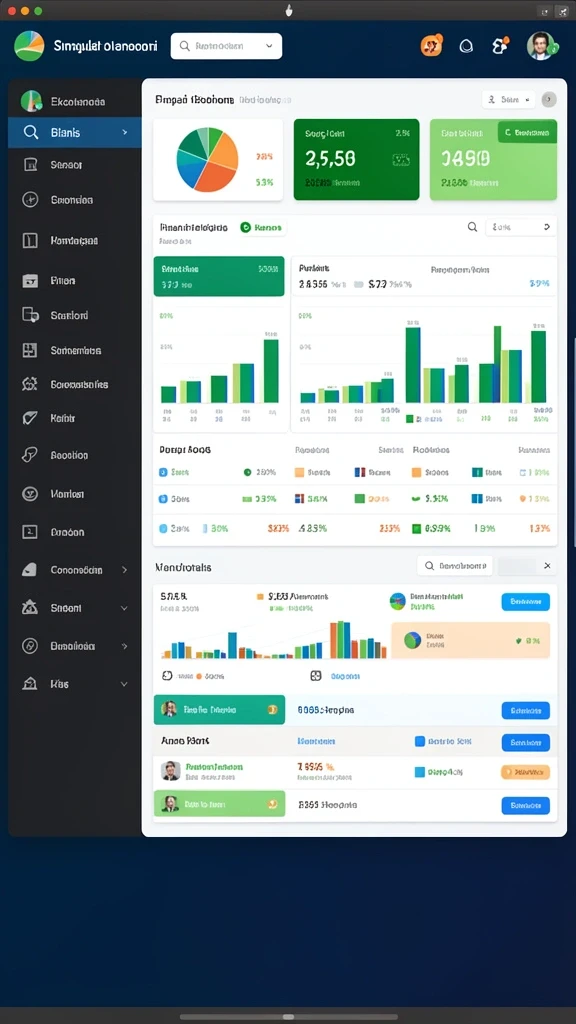Expand the Kias sidebar item chevron

(x=124, y=684)
